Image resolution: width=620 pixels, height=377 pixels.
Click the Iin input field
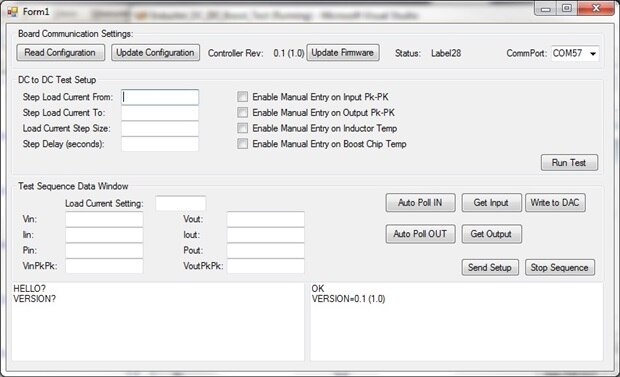[104, 235]
